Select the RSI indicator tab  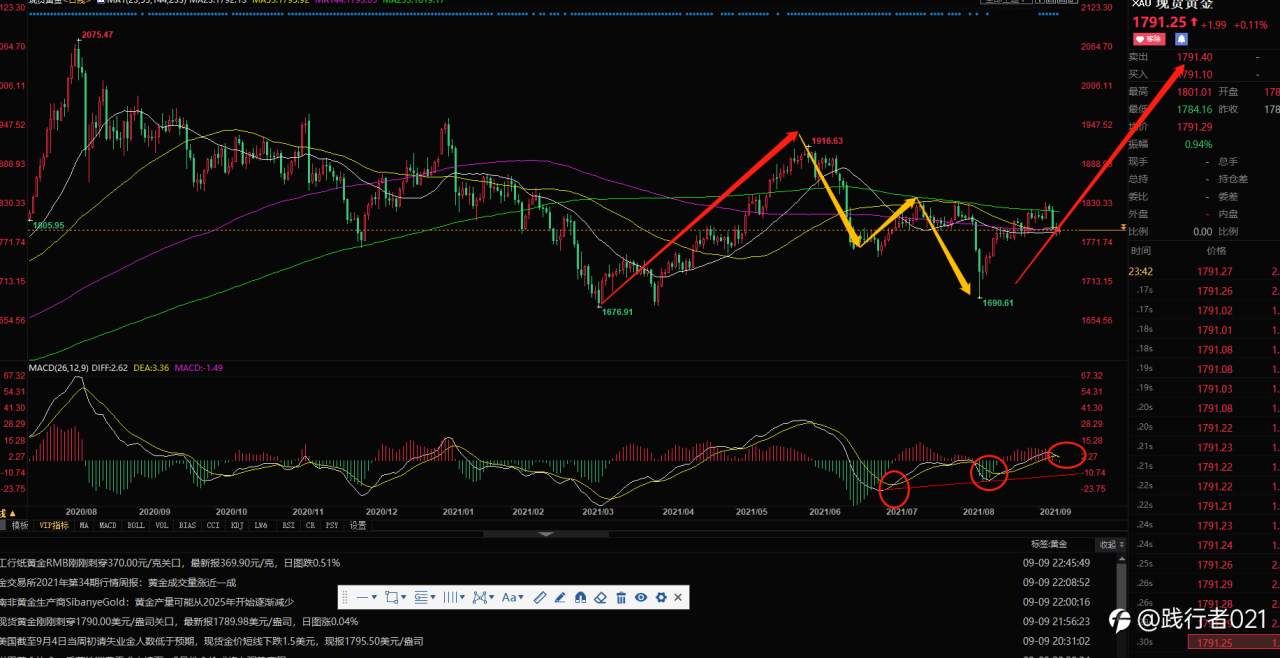point(288,524)
